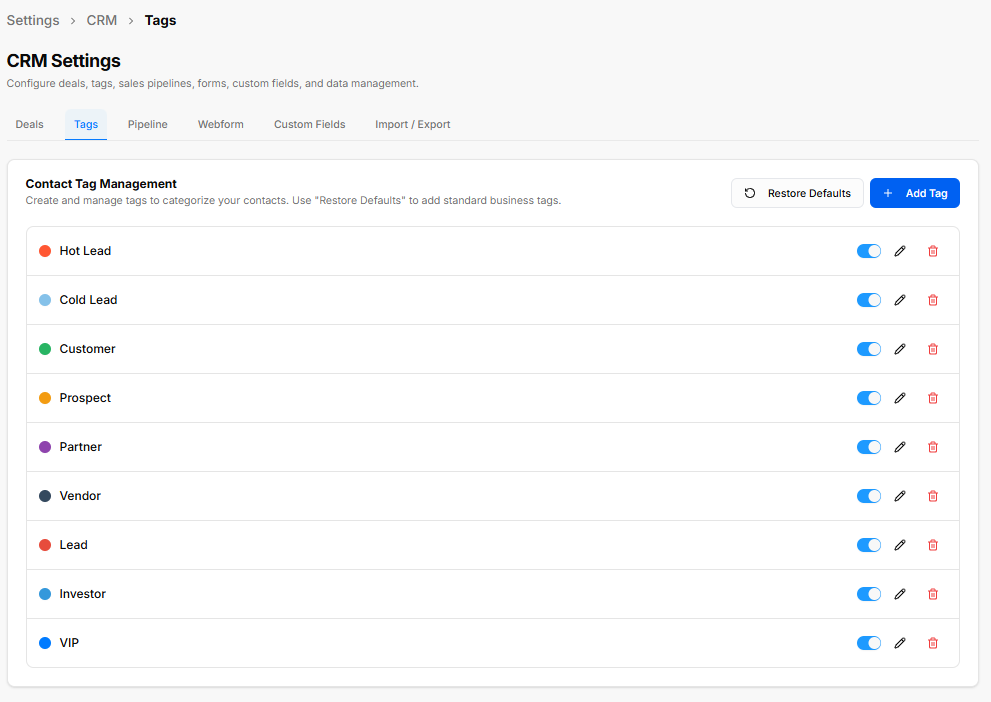Turn off the Customer tag switch
This screenshot has width=991, height=702.
point(869,349)
